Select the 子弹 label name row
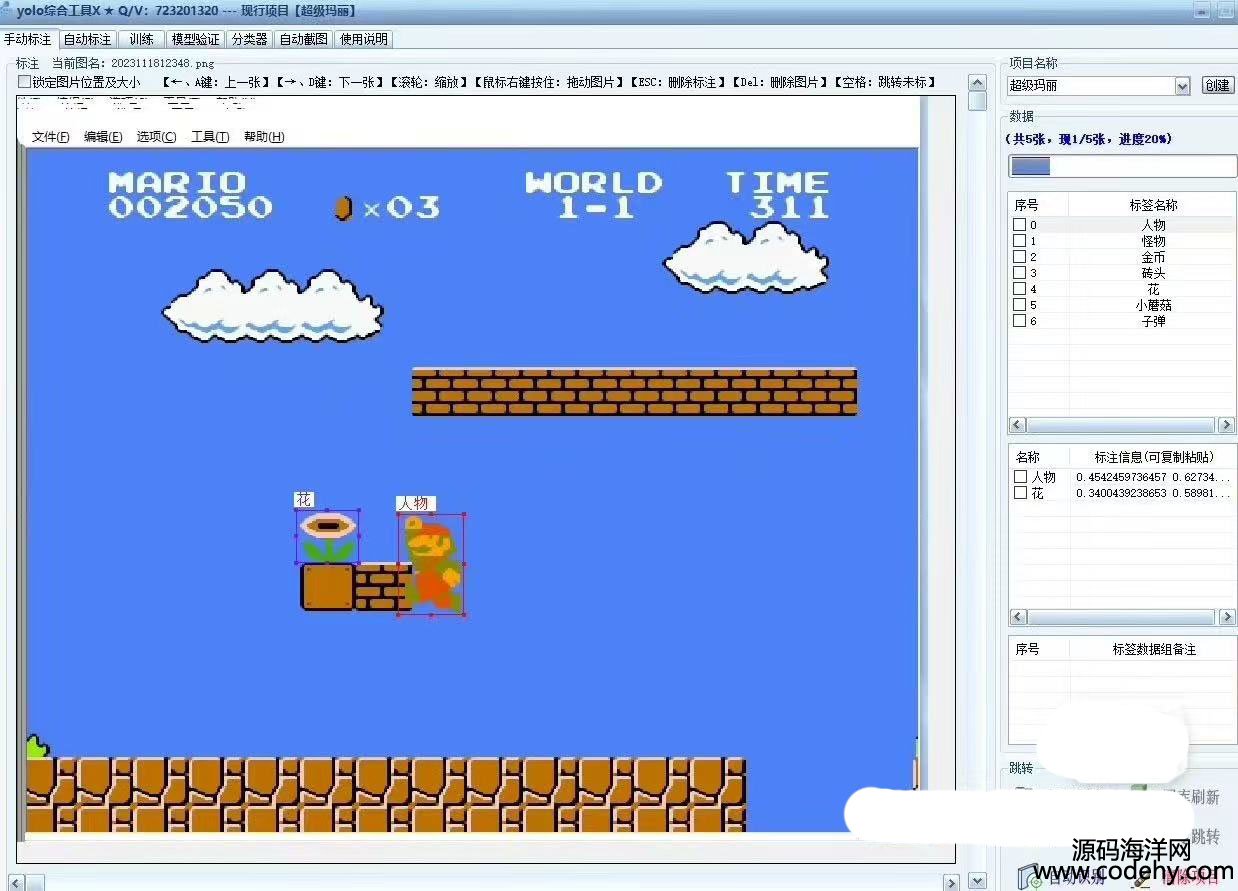 pyautogui.click(x=1153, y=321)
